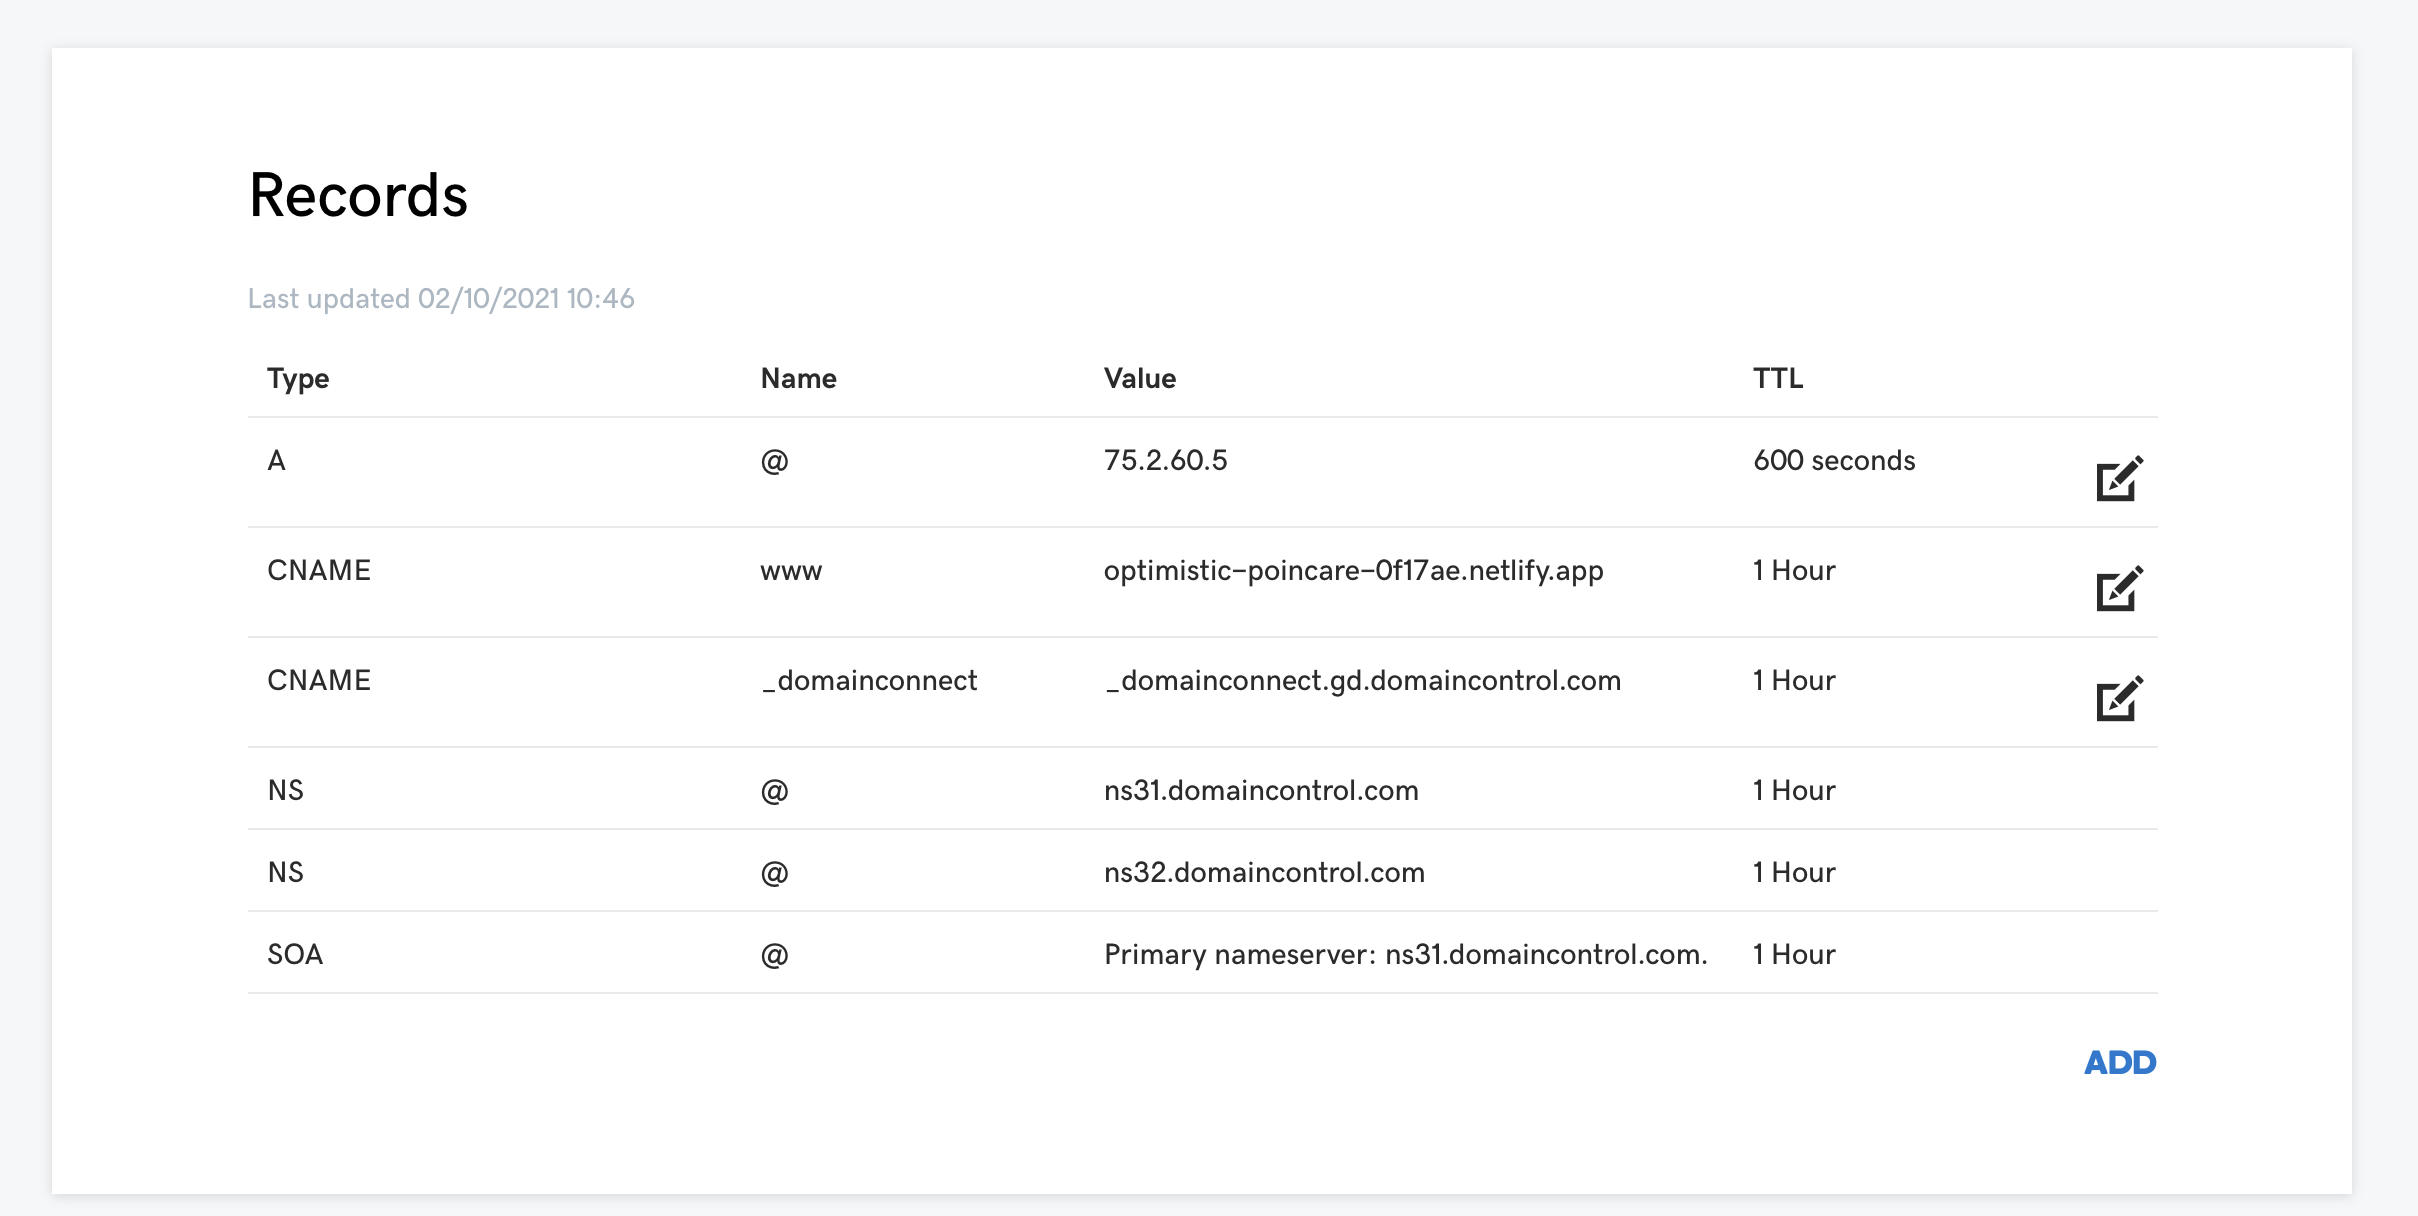Click the SOA type cell

click(x=295, y=954)
